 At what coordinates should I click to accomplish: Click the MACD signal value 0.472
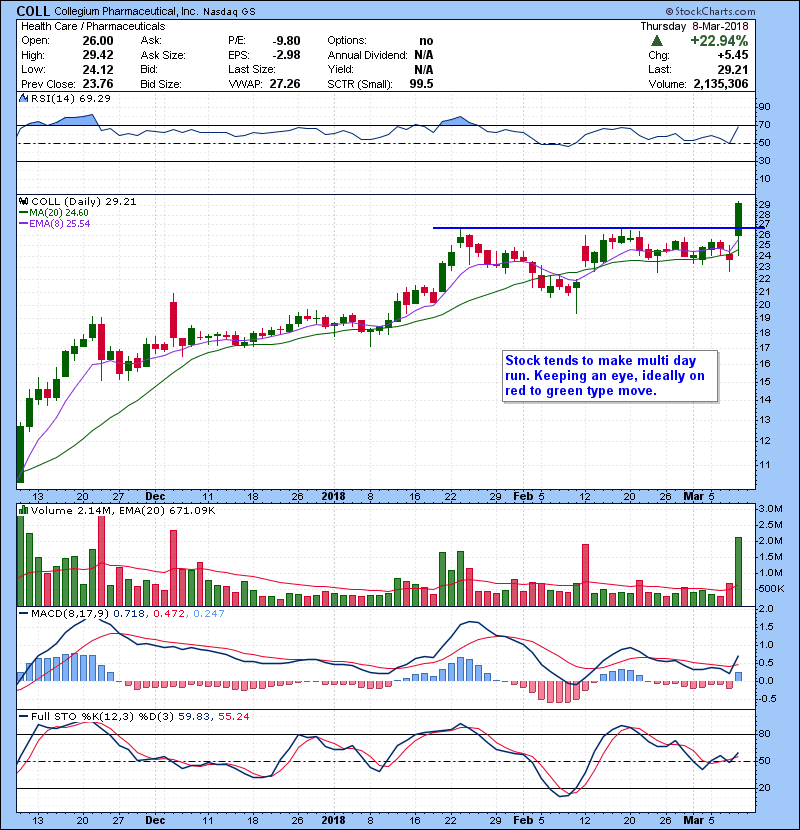[x=169, y=614]
